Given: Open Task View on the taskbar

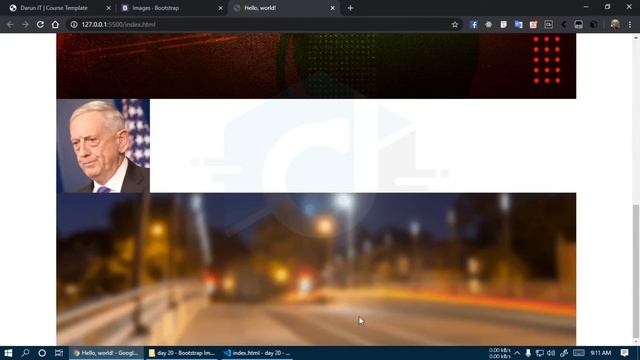Looking at the screenshot, I should 59,353.
